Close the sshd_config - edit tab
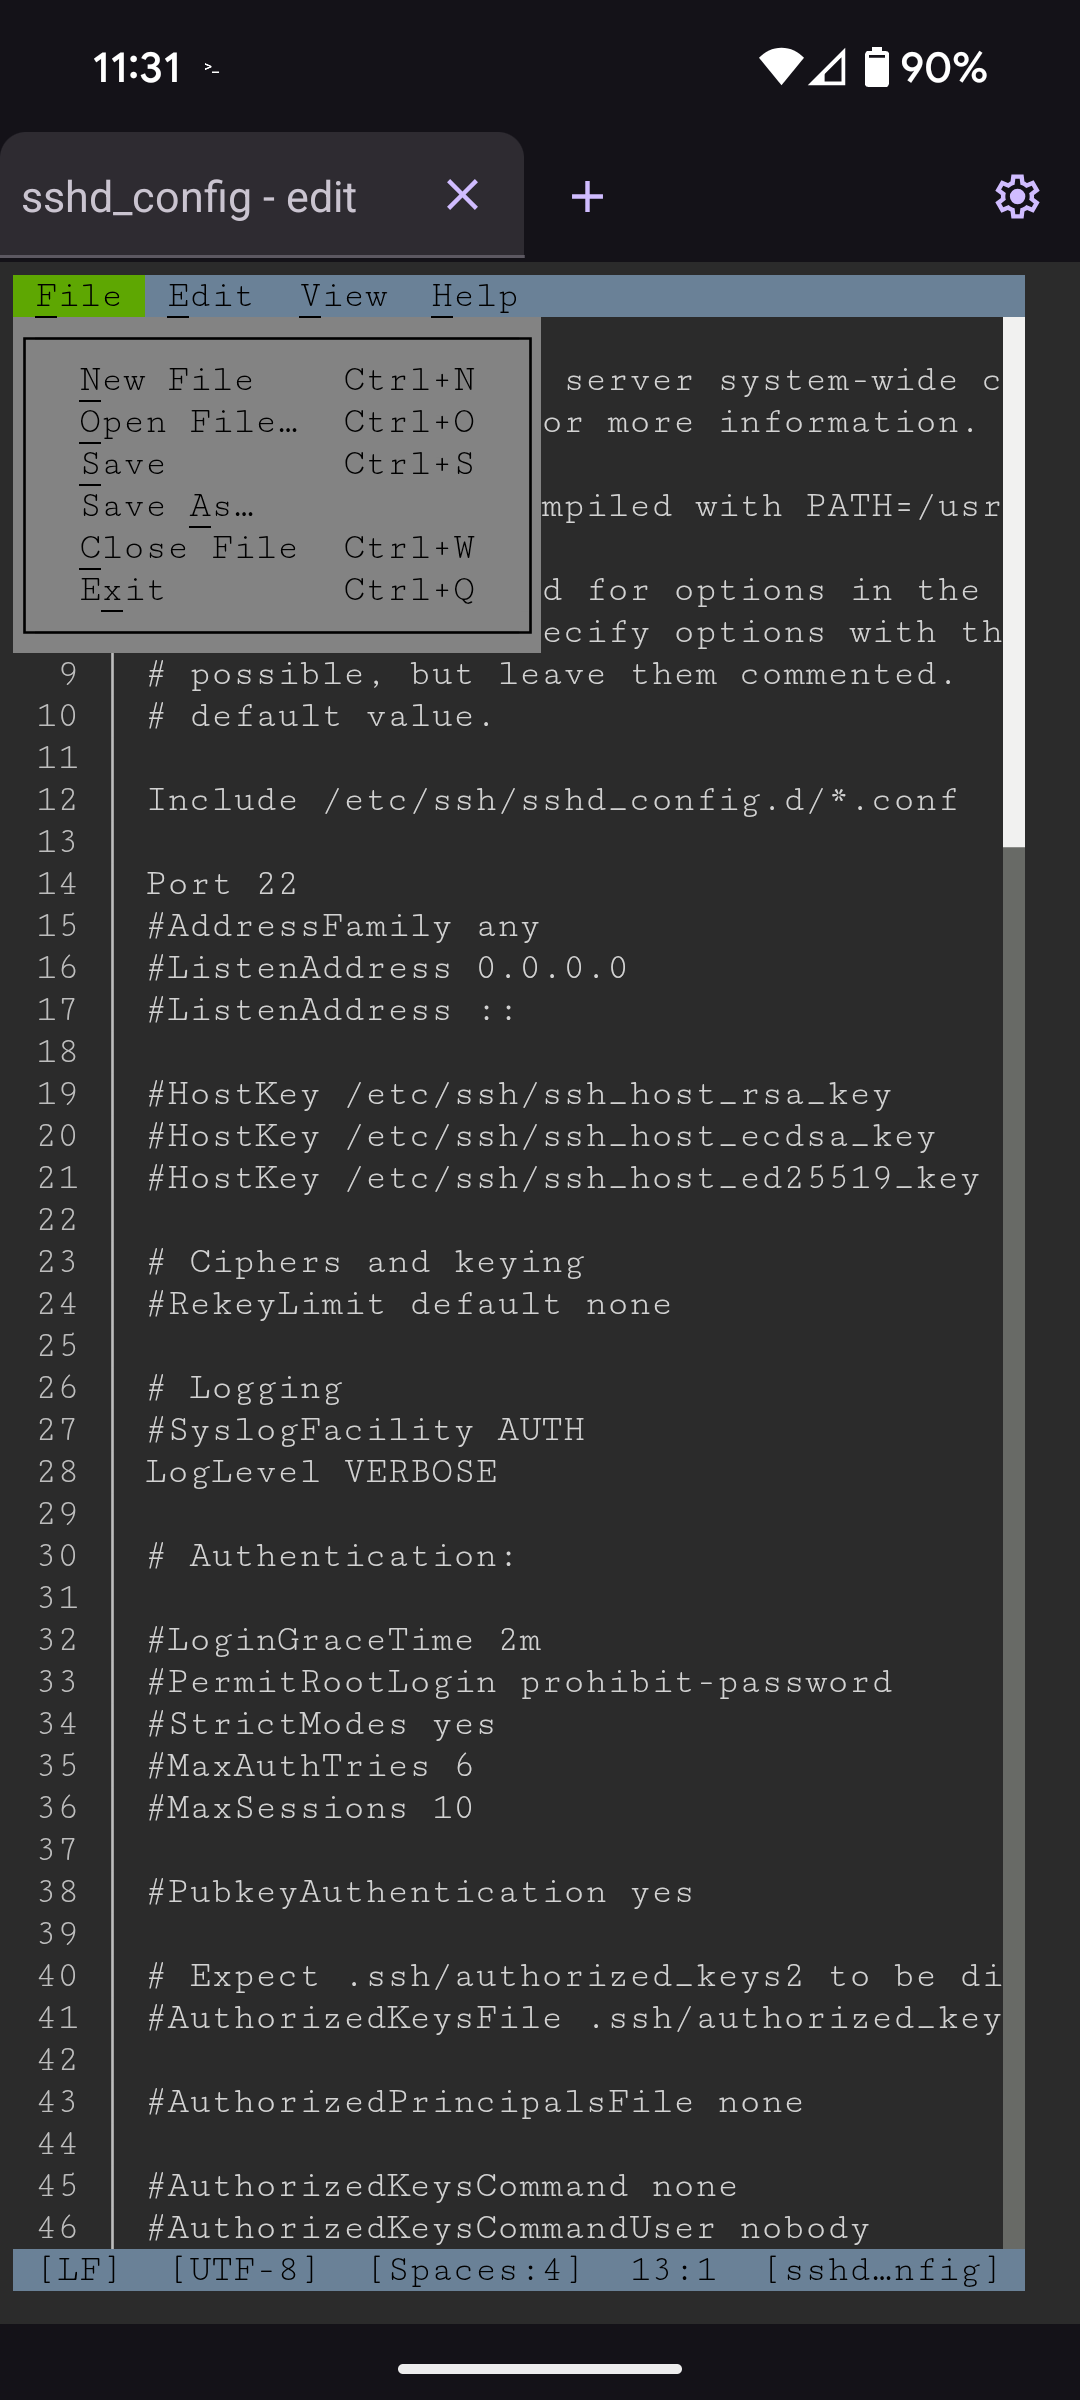This screenshot has width=1080, height=2400. click(x=462, y=195)
